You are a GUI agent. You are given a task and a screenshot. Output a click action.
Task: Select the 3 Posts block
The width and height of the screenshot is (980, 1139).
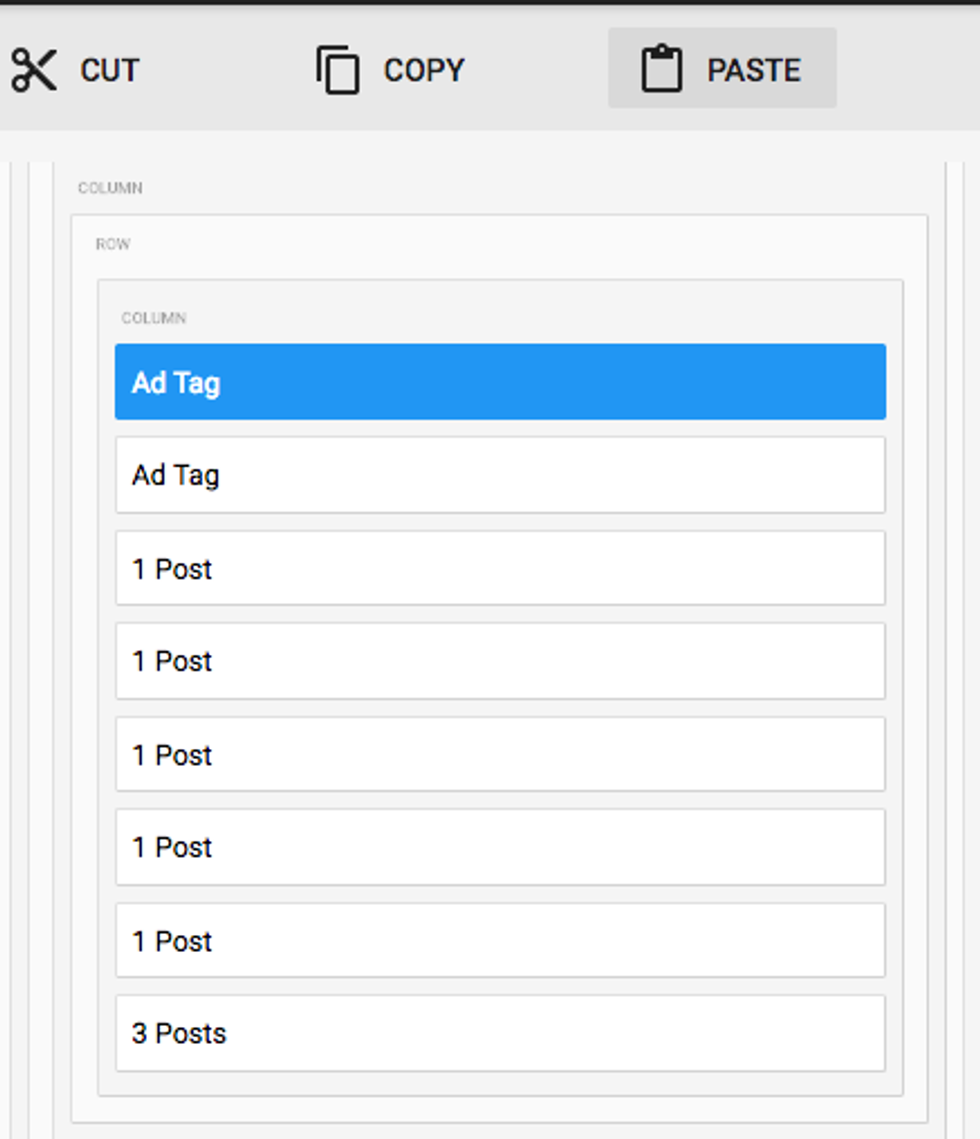(500, 1033)
